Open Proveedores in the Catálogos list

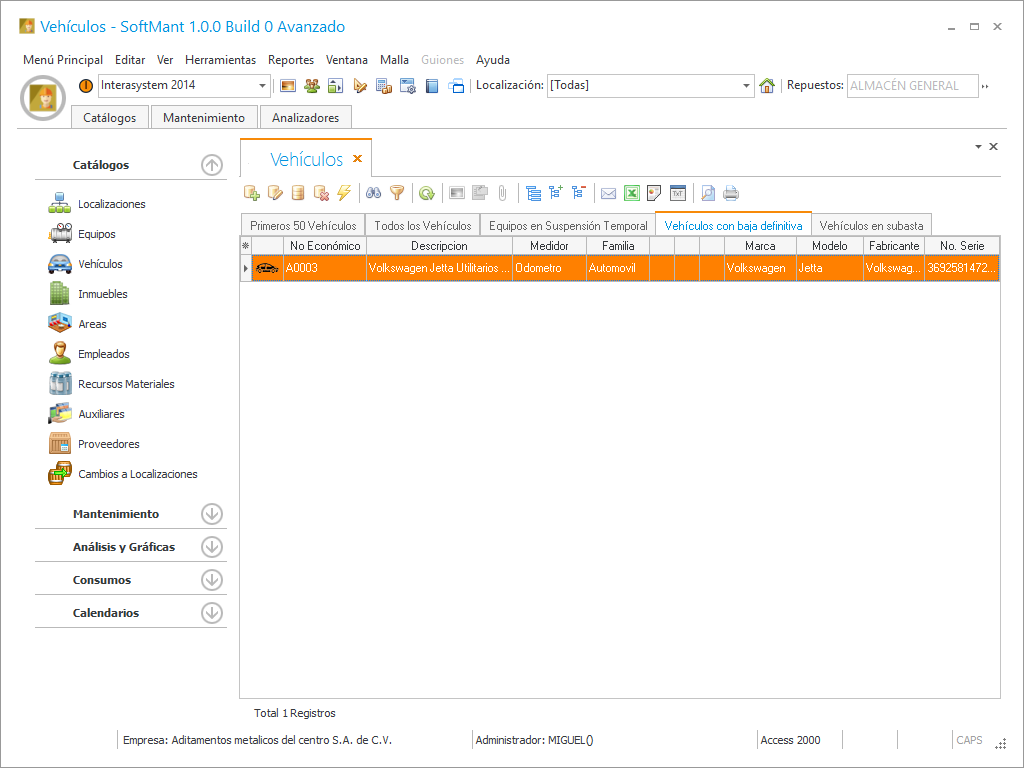point(109,444)
